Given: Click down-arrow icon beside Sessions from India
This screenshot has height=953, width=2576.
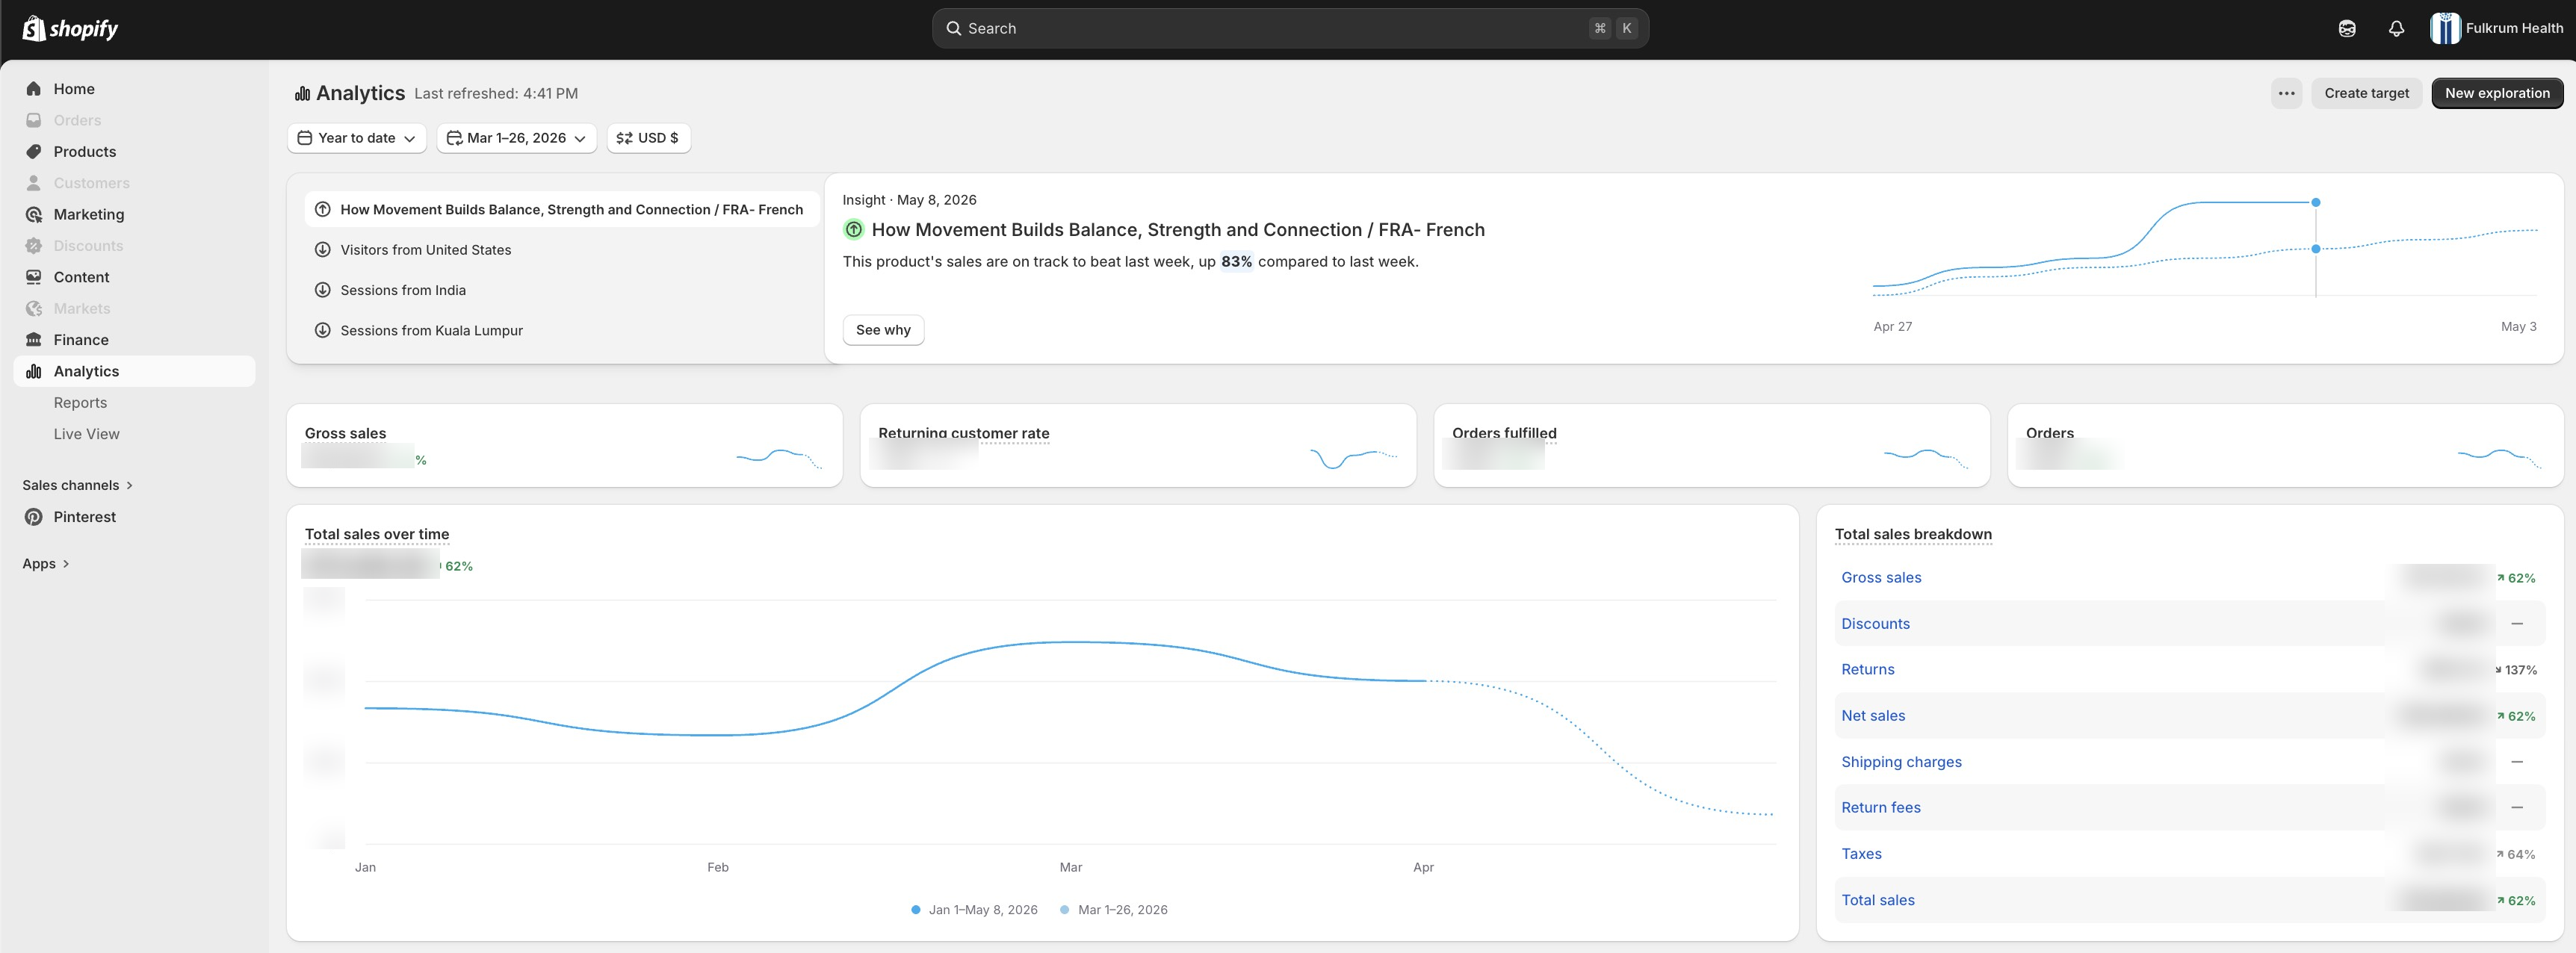Looking at the screenshot, I should [322, 290].
